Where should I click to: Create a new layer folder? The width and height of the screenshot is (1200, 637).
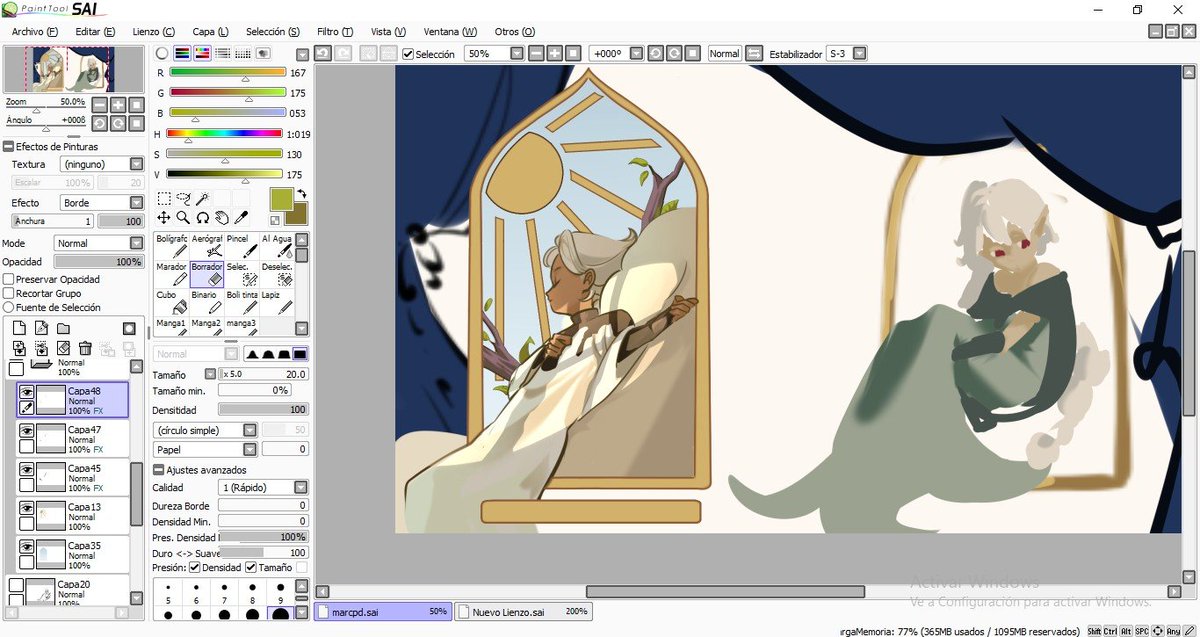[x=63, y=328]
